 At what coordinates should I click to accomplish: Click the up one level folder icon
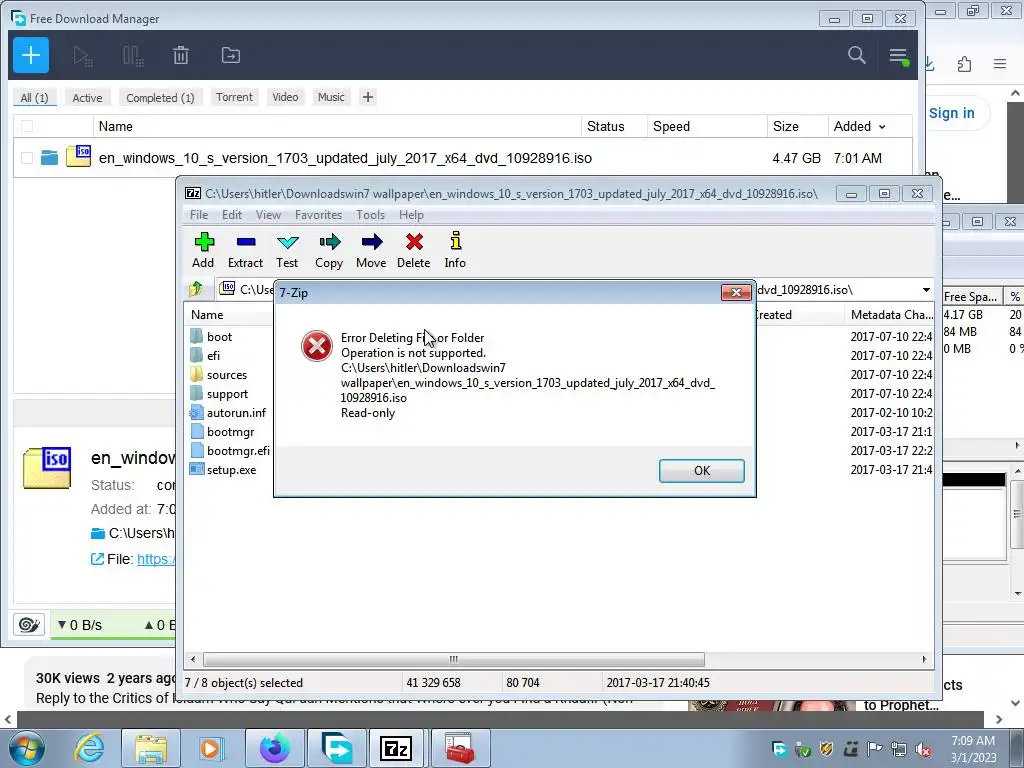[x=196, y=289]
